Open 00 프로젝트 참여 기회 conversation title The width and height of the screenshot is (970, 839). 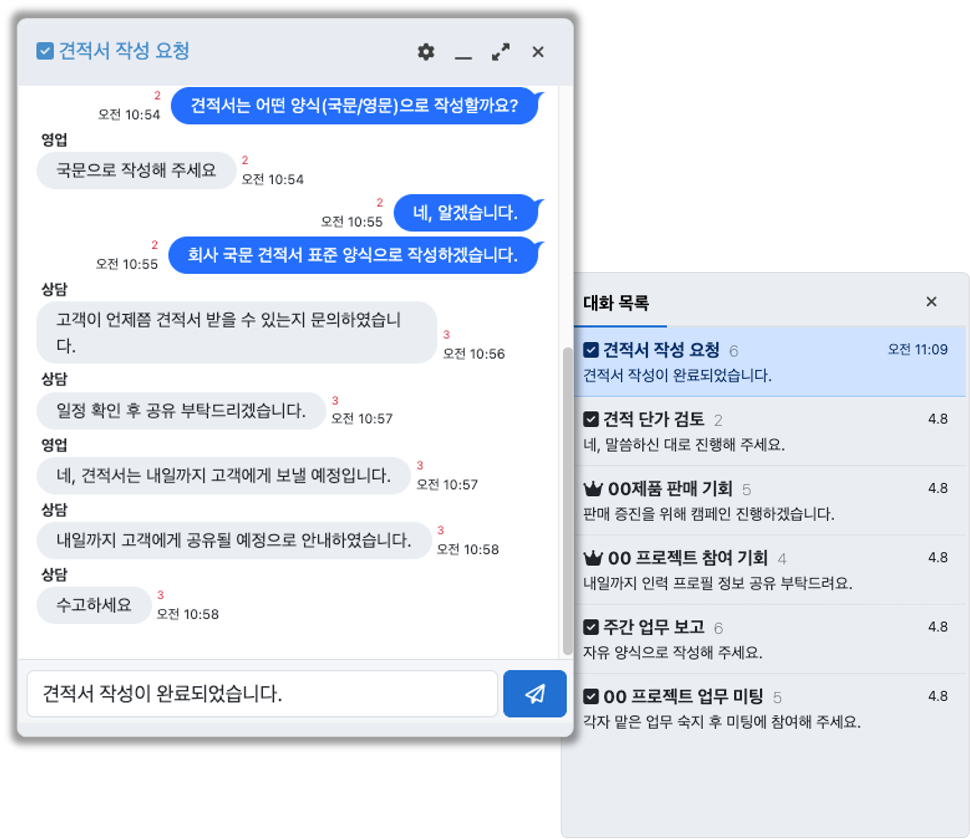[x=687, y=558]
